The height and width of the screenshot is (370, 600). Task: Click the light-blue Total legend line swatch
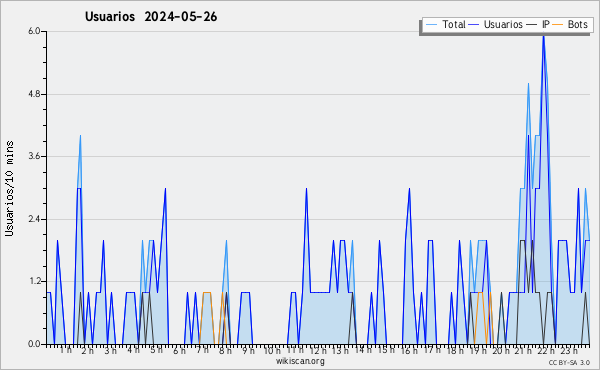coord(431,25)
